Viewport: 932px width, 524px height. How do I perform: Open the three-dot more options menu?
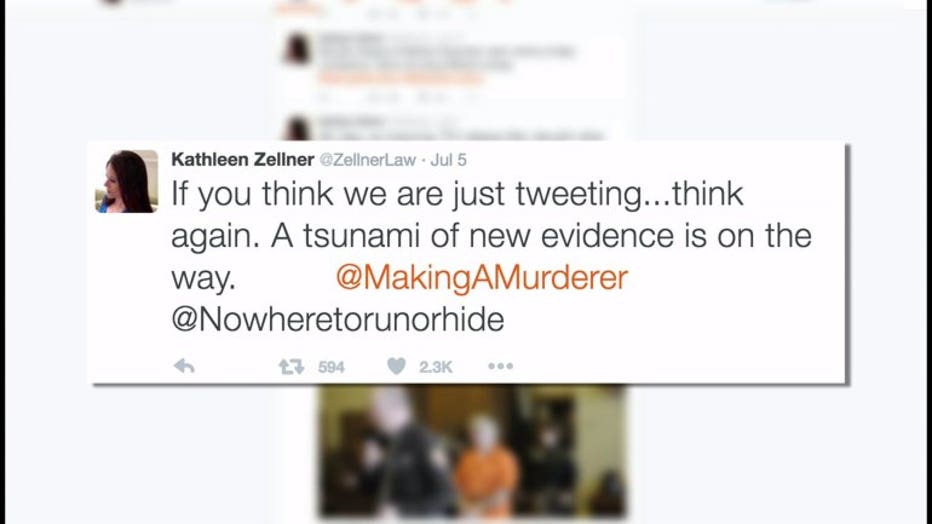click(500, 366)
